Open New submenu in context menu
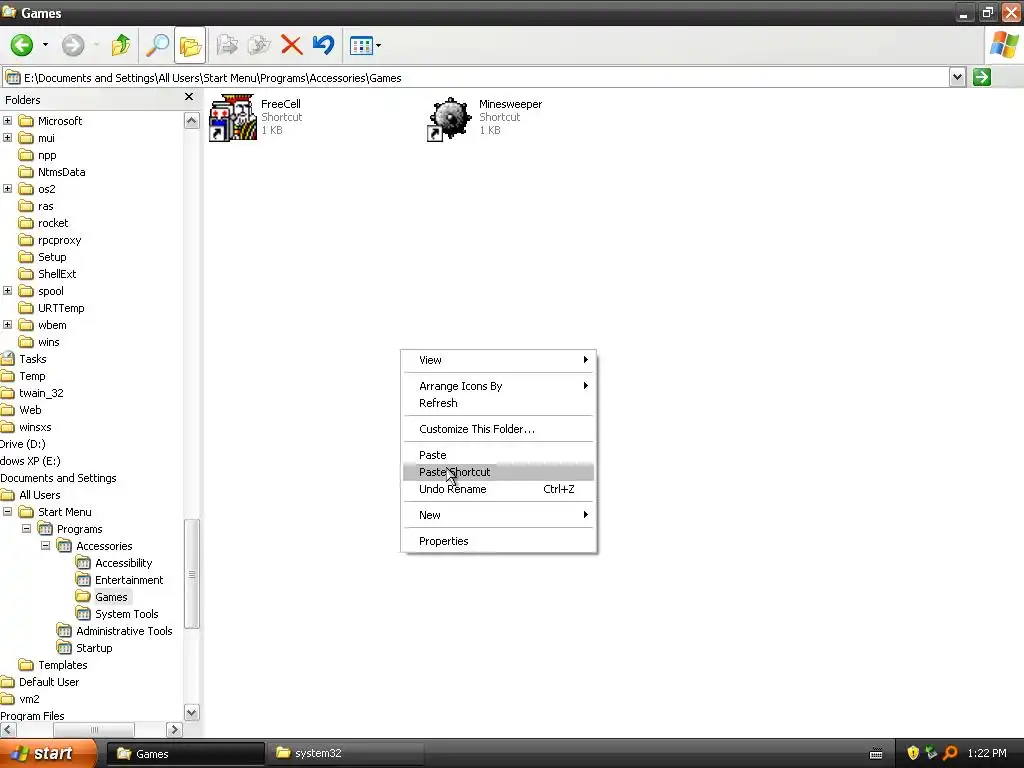Viewport: 1024px width, 768px height. pyautogui.click(x=498, y=515)
